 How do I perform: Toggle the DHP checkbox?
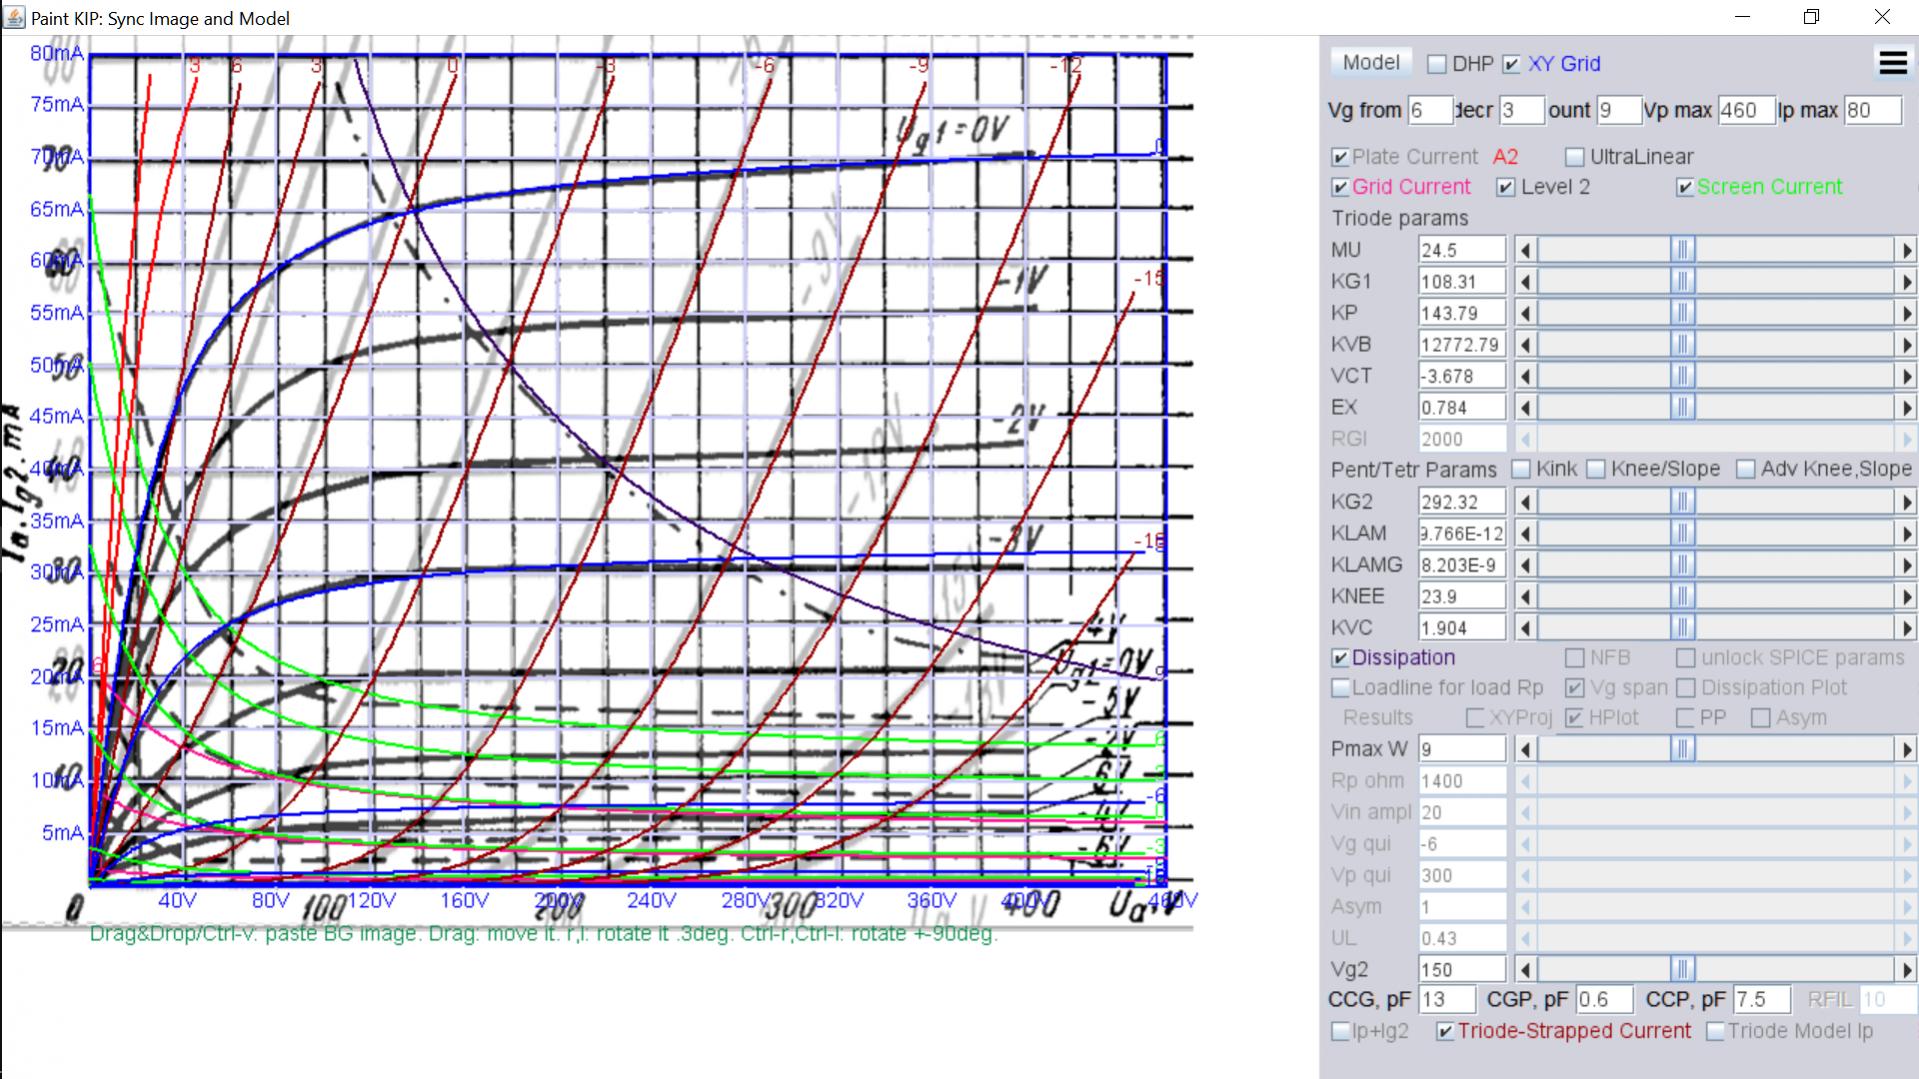[1437, 64]
